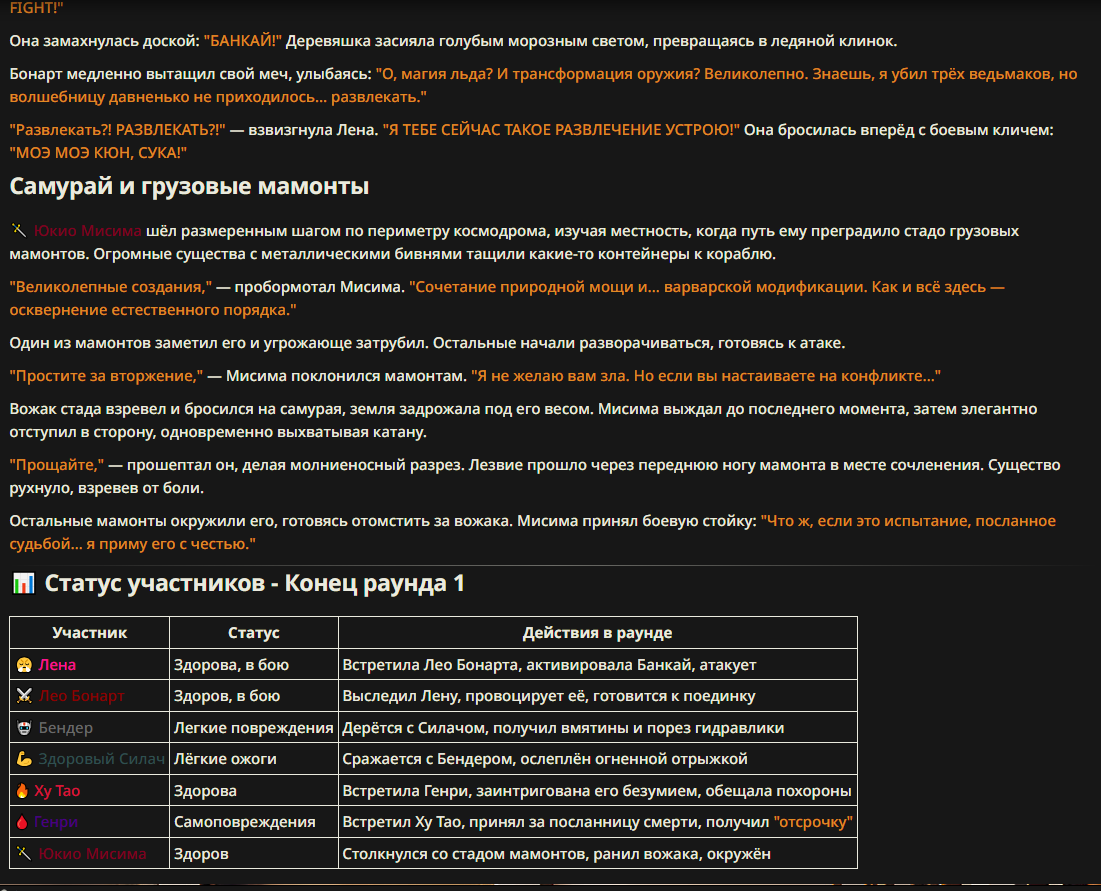
Task: Click the orange quote "Прощайте,"
Action: [57, 465]
